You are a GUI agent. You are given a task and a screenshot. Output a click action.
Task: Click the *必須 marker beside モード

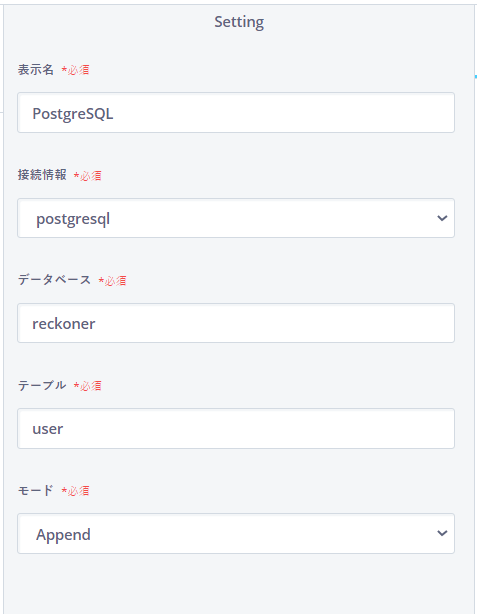coord(75,491)
